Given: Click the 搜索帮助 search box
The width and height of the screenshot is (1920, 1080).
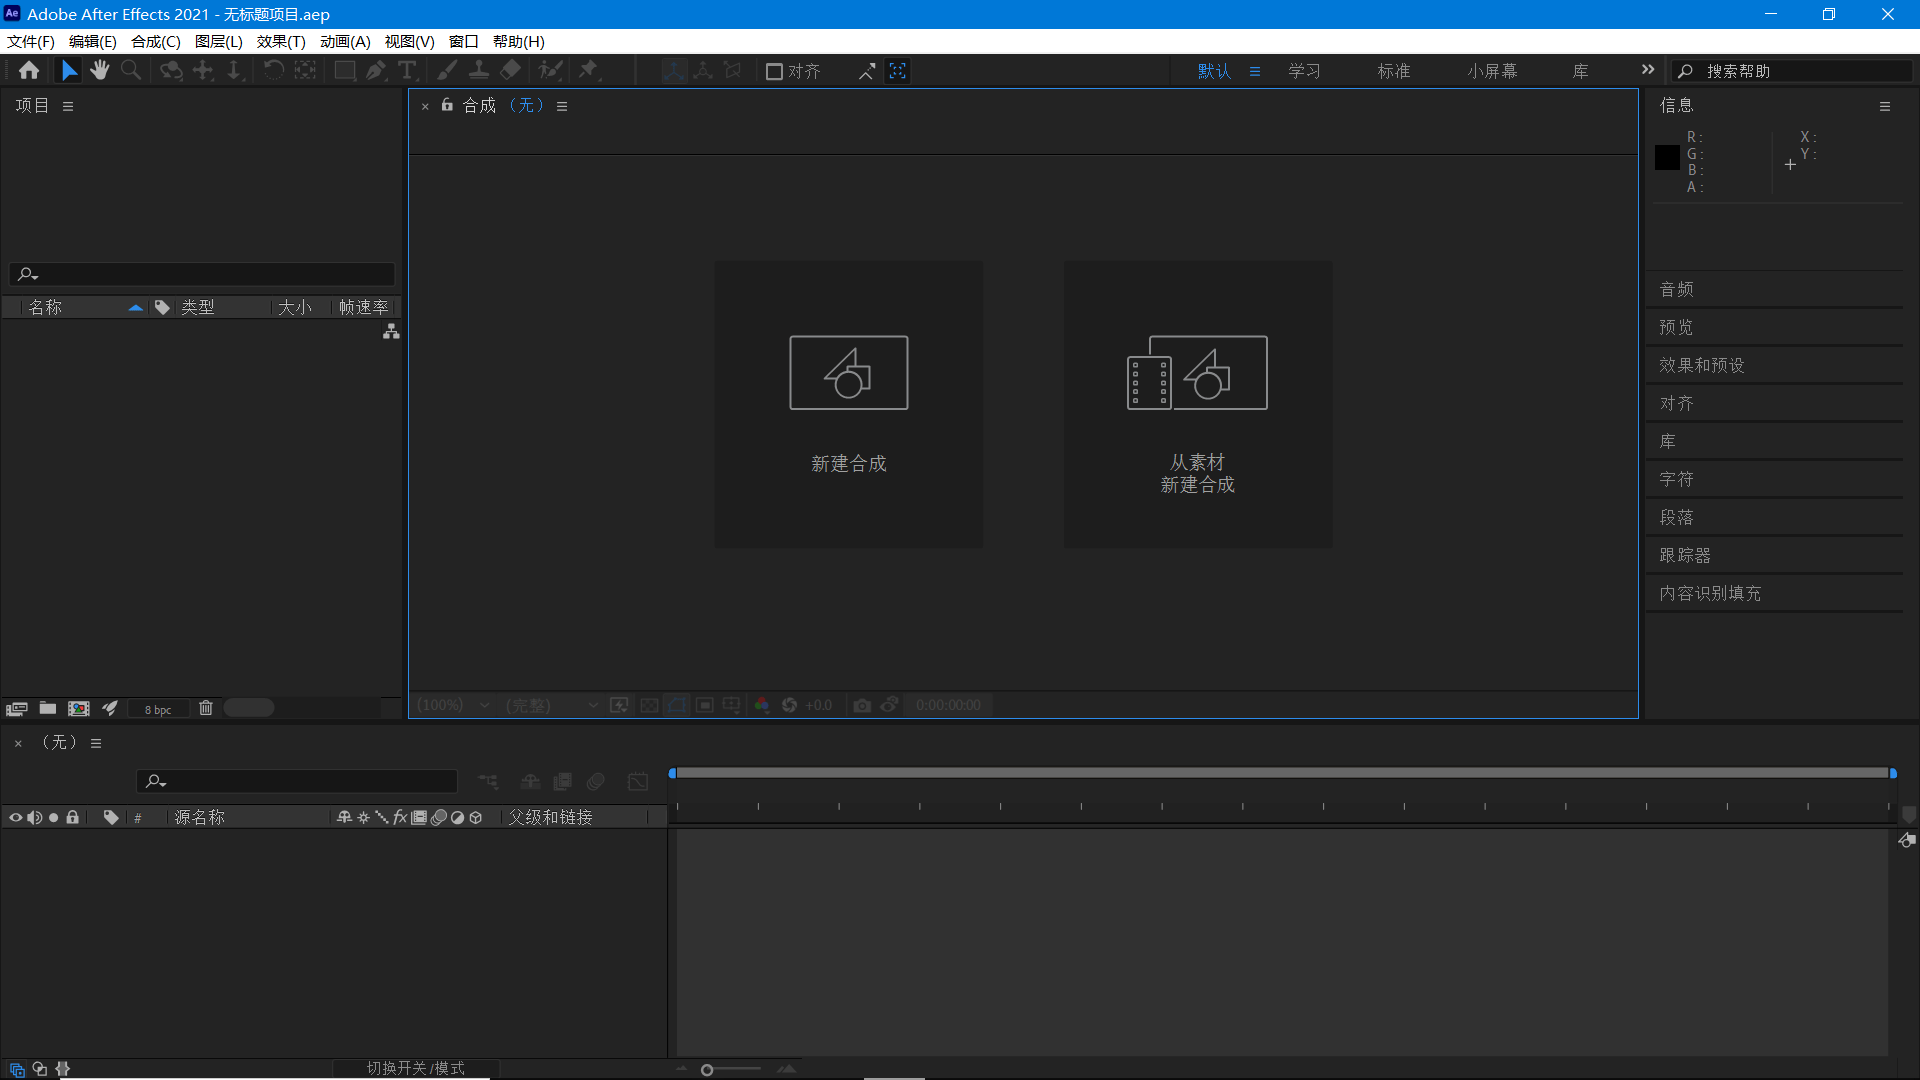Looking at the screenshot, I should (x=1792, y=71).
